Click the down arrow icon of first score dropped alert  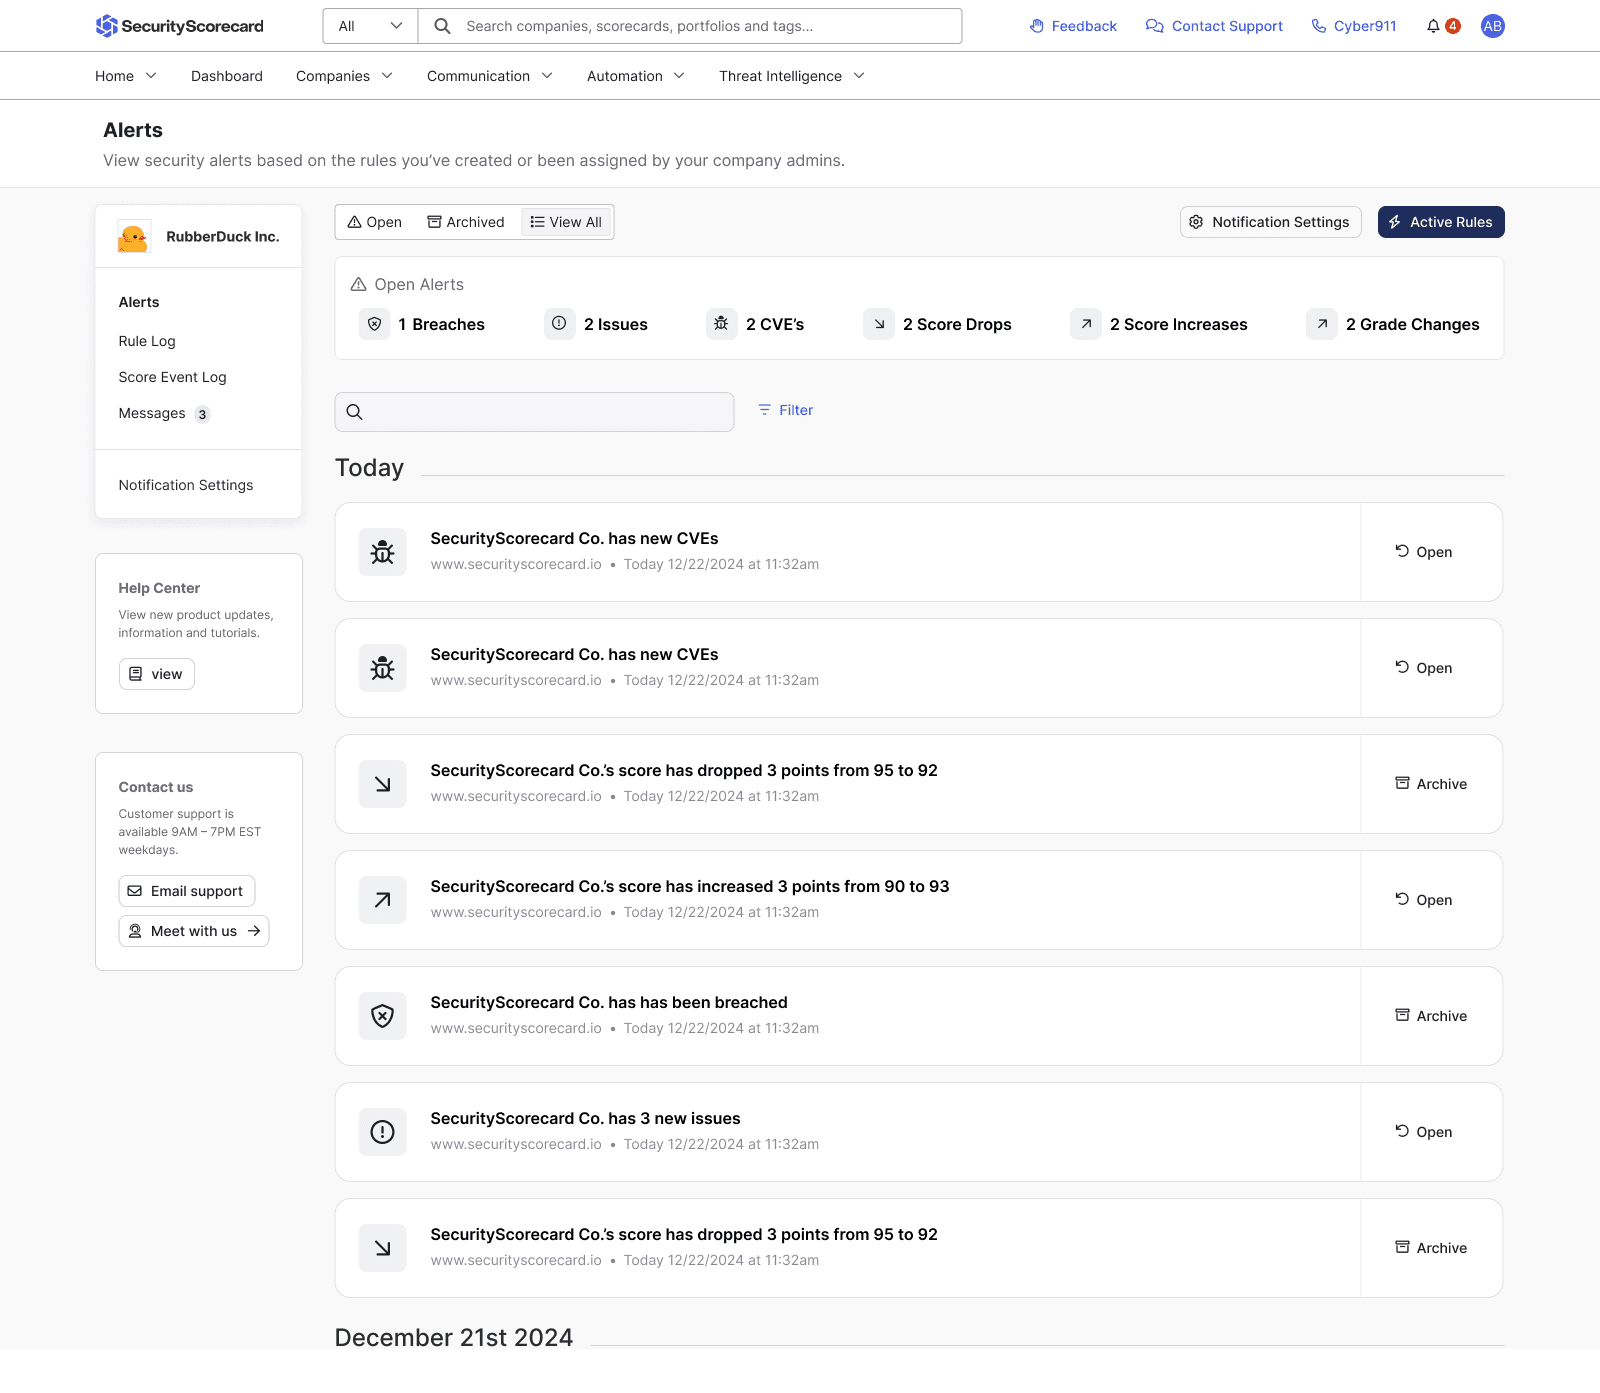[382, 784]
